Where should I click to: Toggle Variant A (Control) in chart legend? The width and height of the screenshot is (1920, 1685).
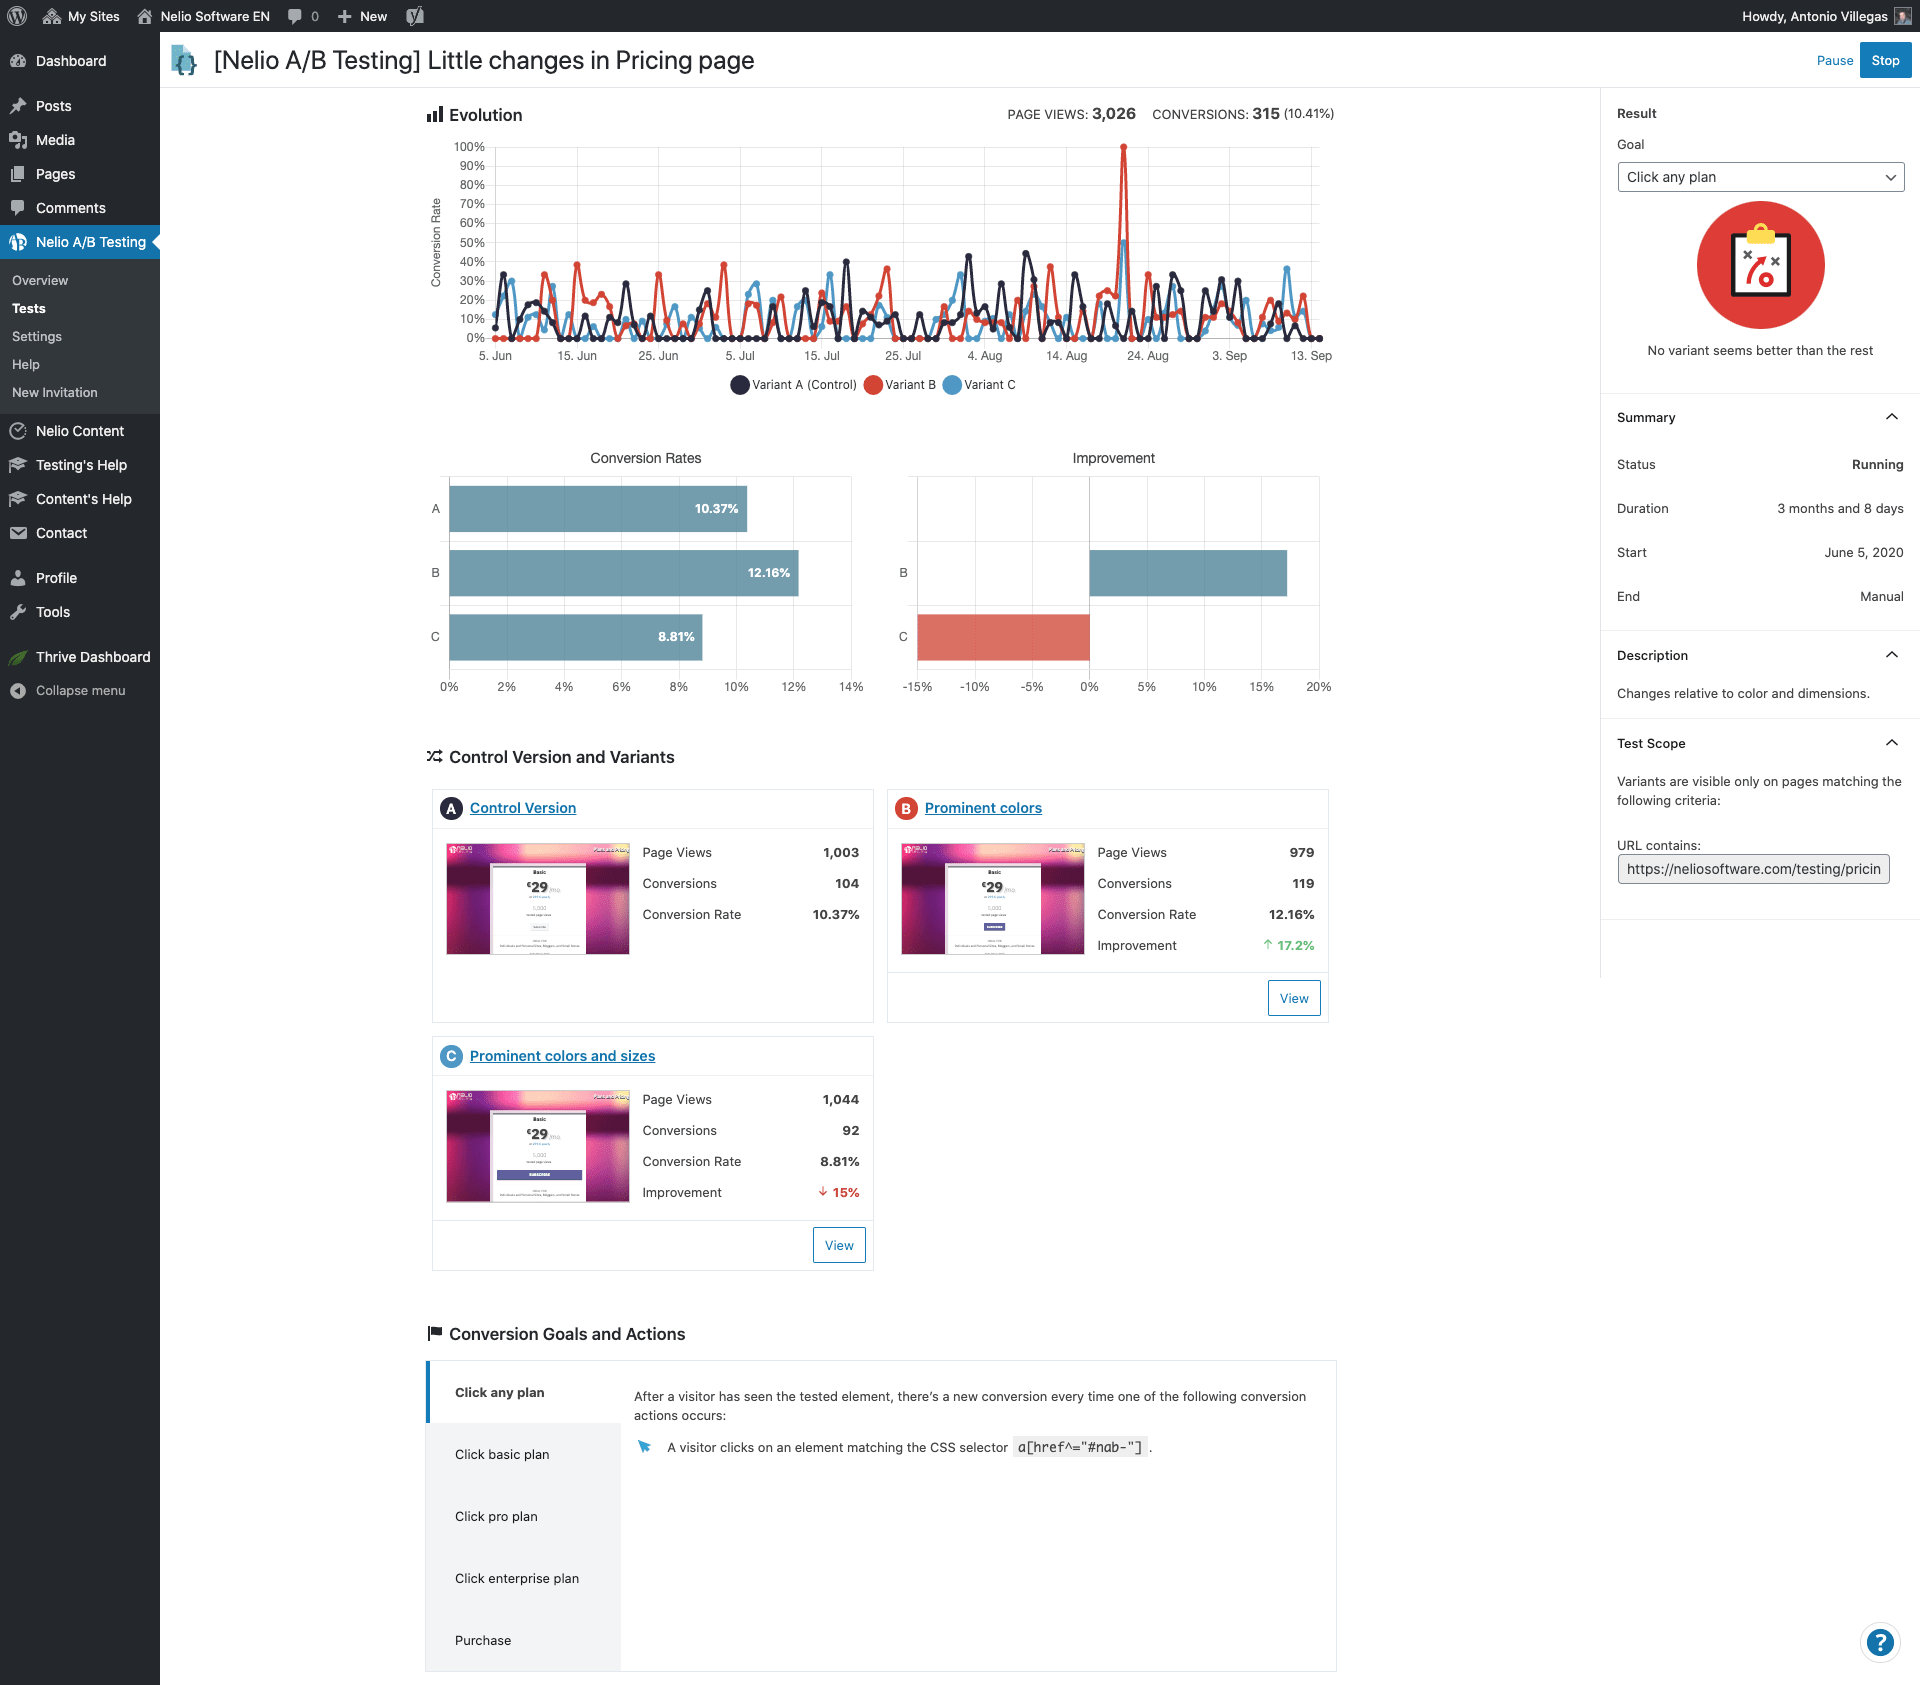click(x=794, y=385)
